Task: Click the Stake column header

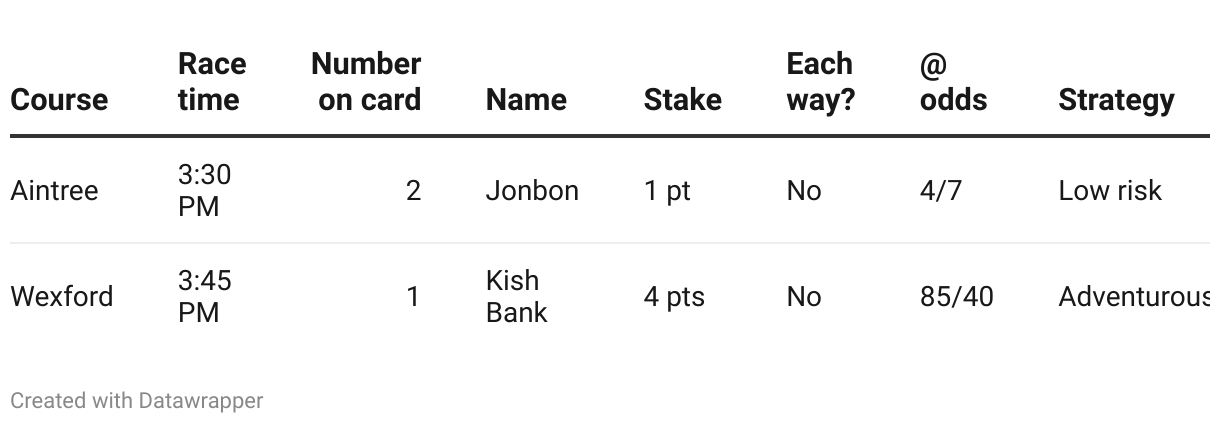Action: (683, 100)
